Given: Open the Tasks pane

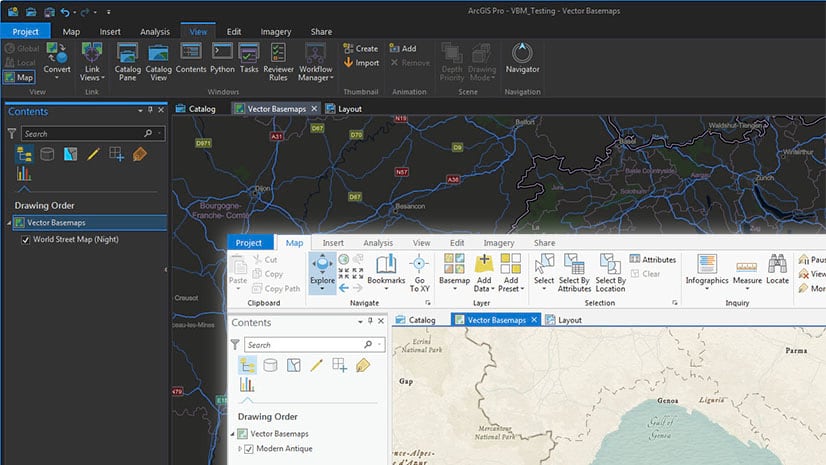Looking at the screenshot, I should point(249,58).
